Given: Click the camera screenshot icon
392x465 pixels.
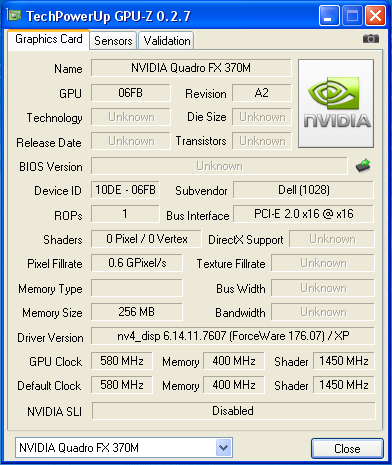Looking at the screenshot, I should [x=371, y=39].
